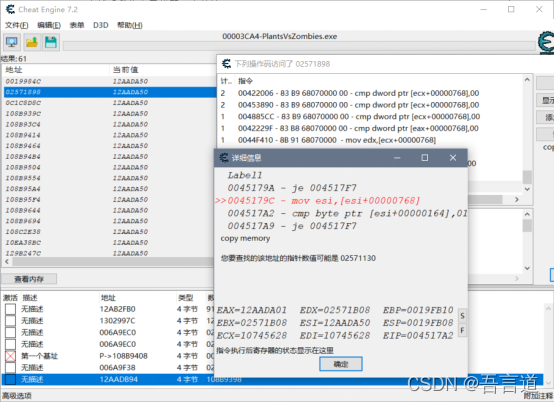Image resolution: width=554 pixels, height=403 pixels.
Task: Click the Cheat Engine logo at top right
Action: [x=546, y=43]
